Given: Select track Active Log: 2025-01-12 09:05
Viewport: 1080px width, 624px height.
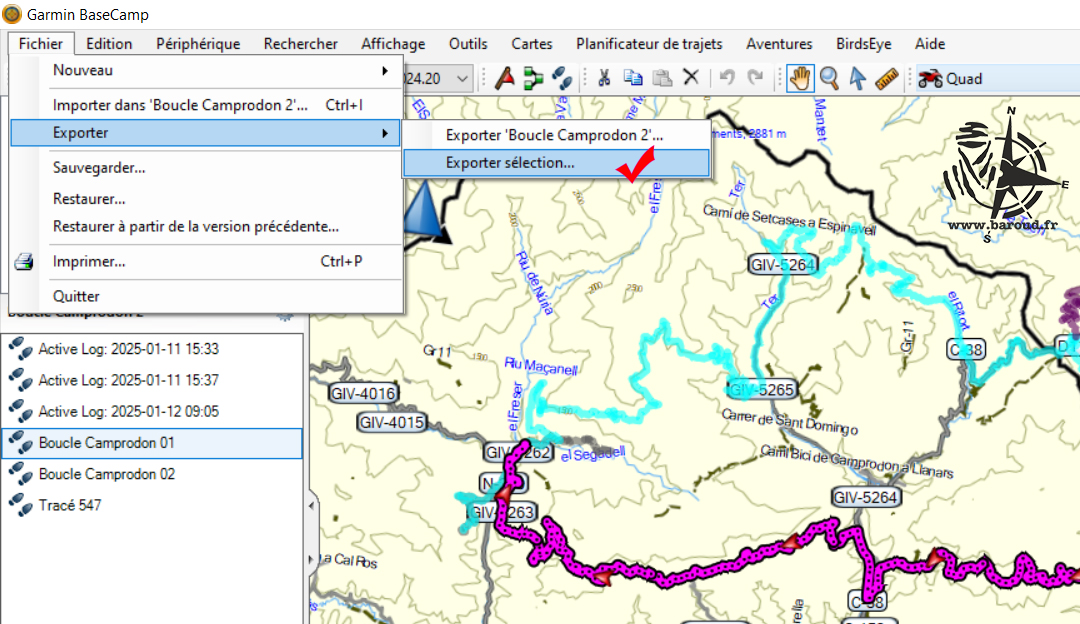Looking at the screenshot, I should [x=152, y=412].
